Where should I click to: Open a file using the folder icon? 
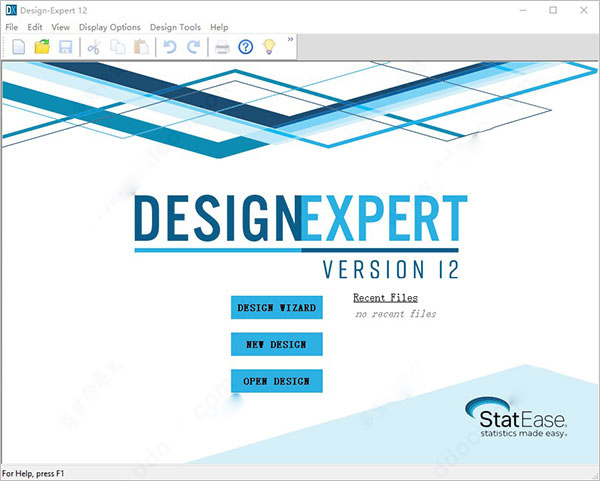[42, 47]
